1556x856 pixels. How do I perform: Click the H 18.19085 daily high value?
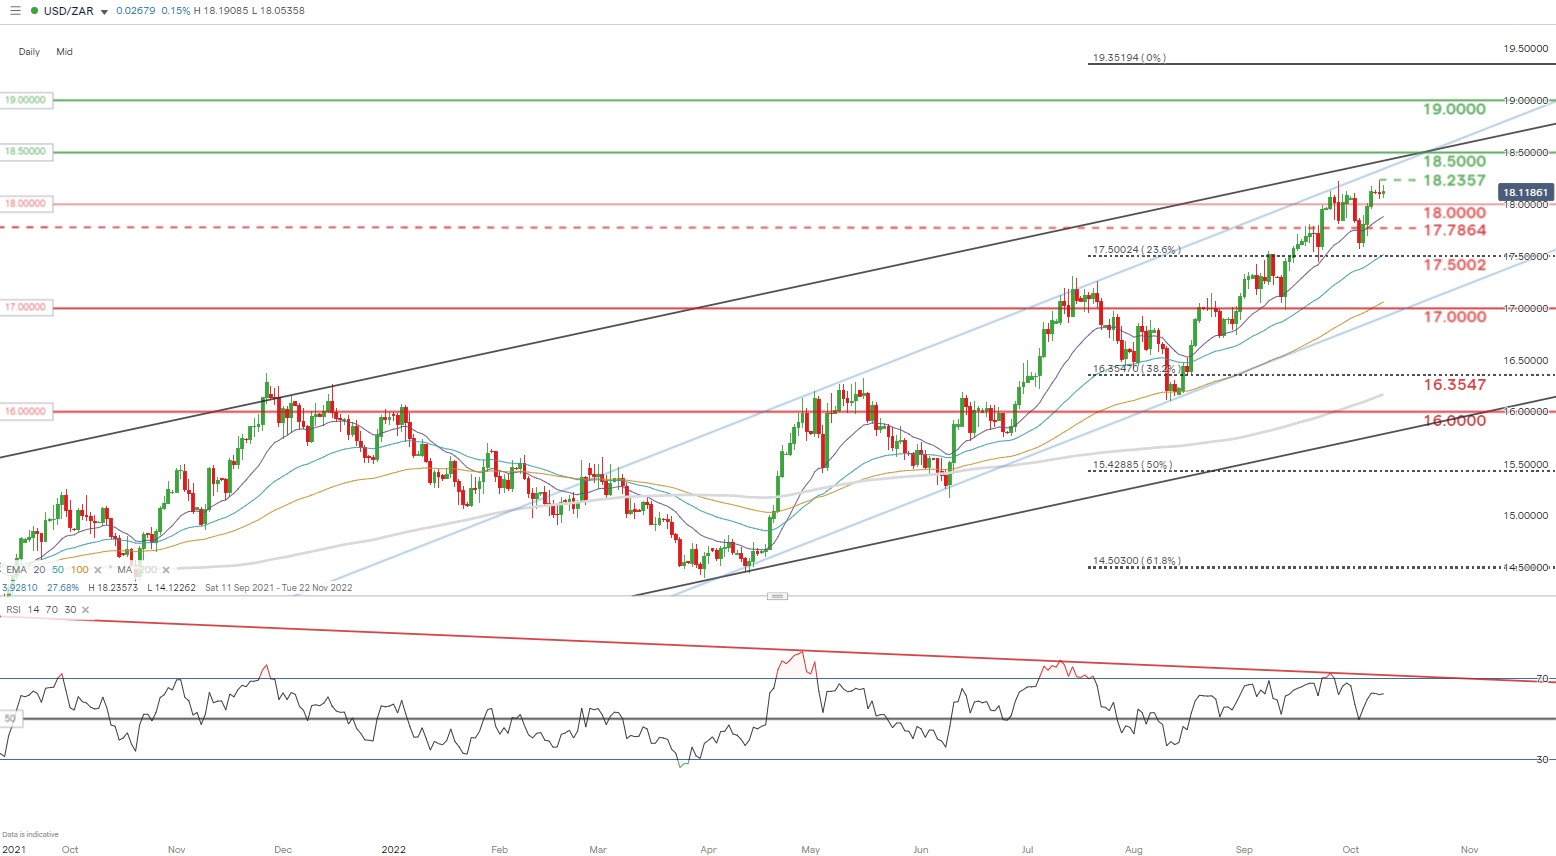coord(222,11)
